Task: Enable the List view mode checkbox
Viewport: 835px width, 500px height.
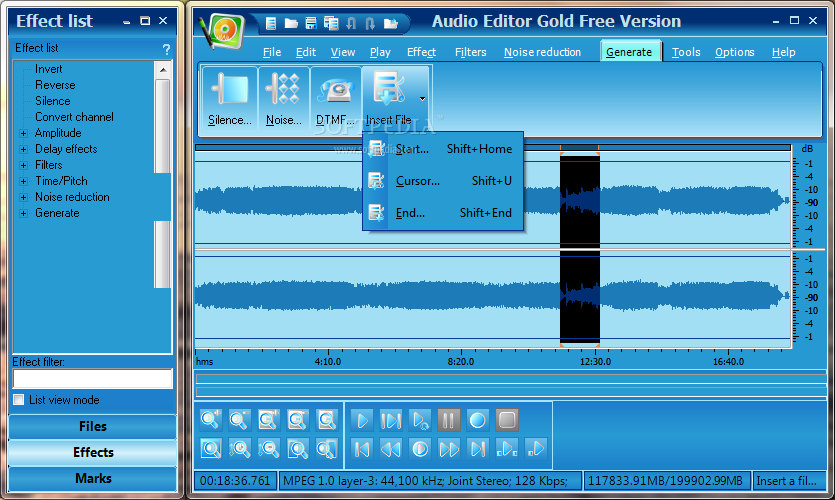Action: pos(19,400)
